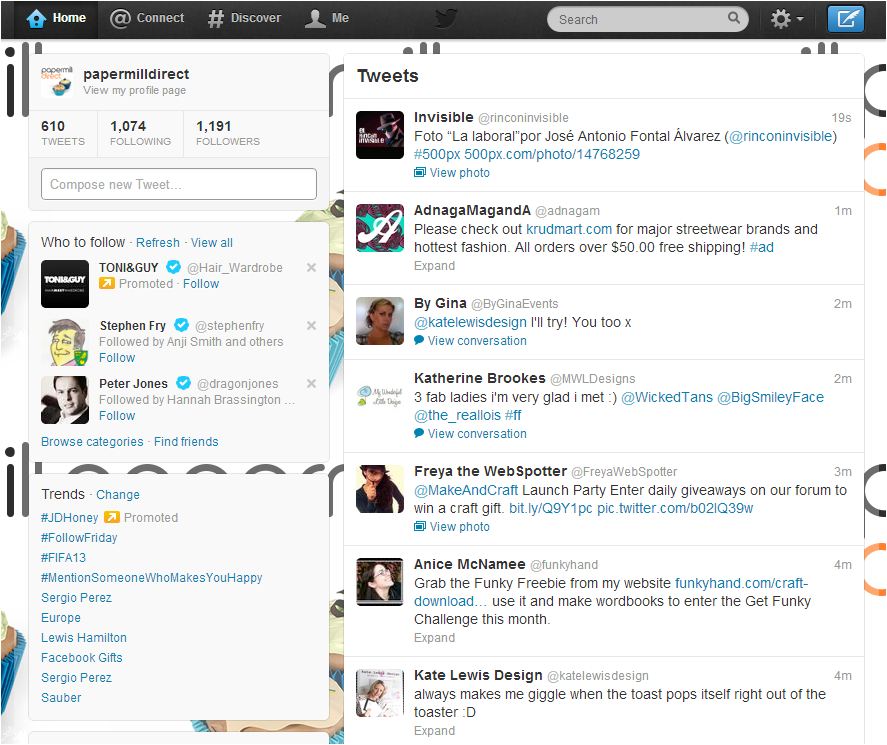
Task: Click Kate Lewis Design's avatar
Action: pyautogui.click(x=380, y=693)
